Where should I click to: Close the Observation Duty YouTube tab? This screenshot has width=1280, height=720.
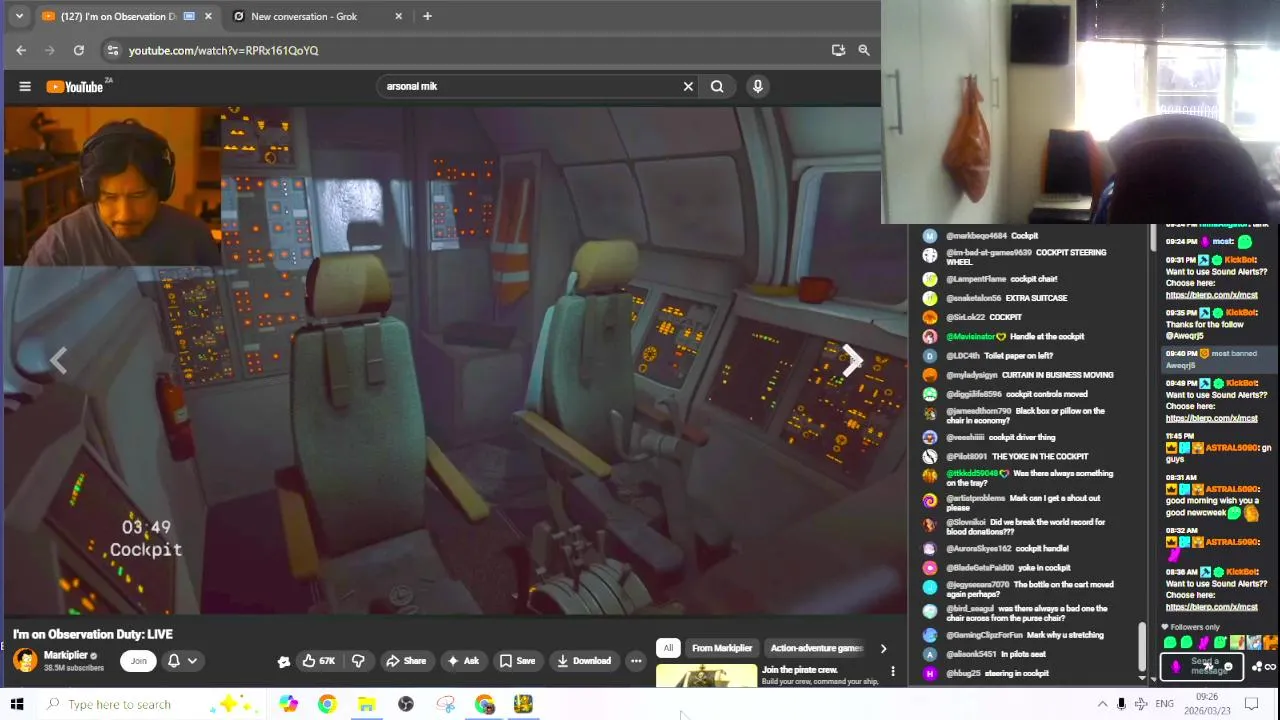pyautogui.click(x=208, y=16)
